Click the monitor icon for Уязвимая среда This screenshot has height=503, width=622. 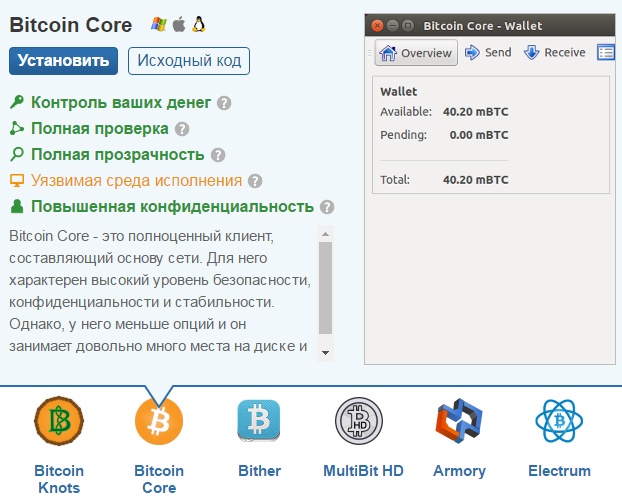[17, 180]
